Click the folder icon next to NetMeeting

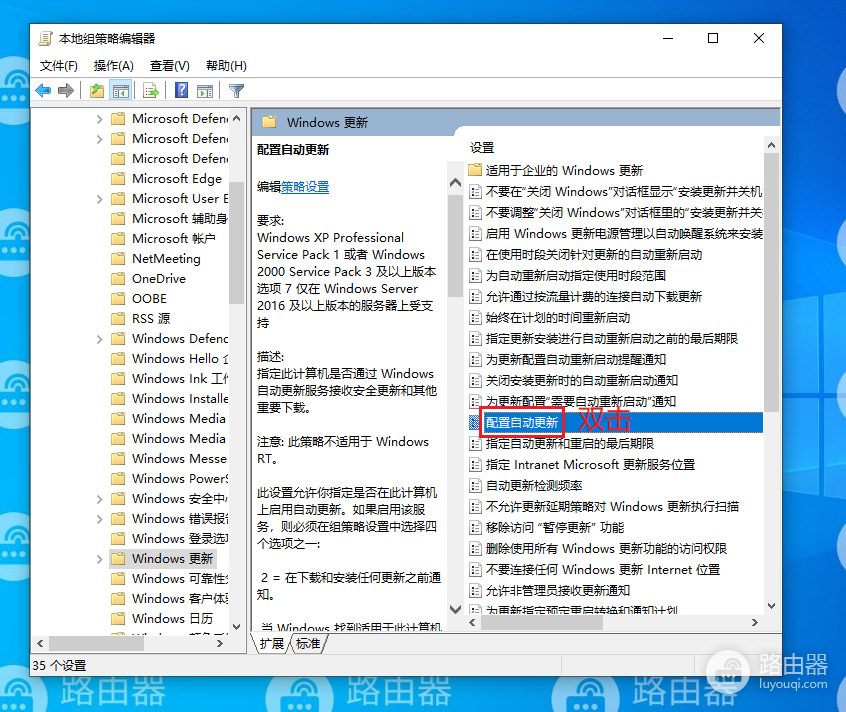coord(118,258)
